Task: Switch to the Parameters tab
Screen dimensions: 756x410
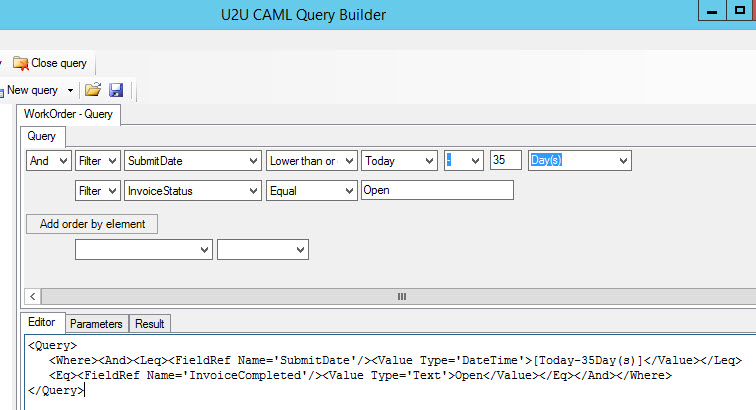Action: 96,324
